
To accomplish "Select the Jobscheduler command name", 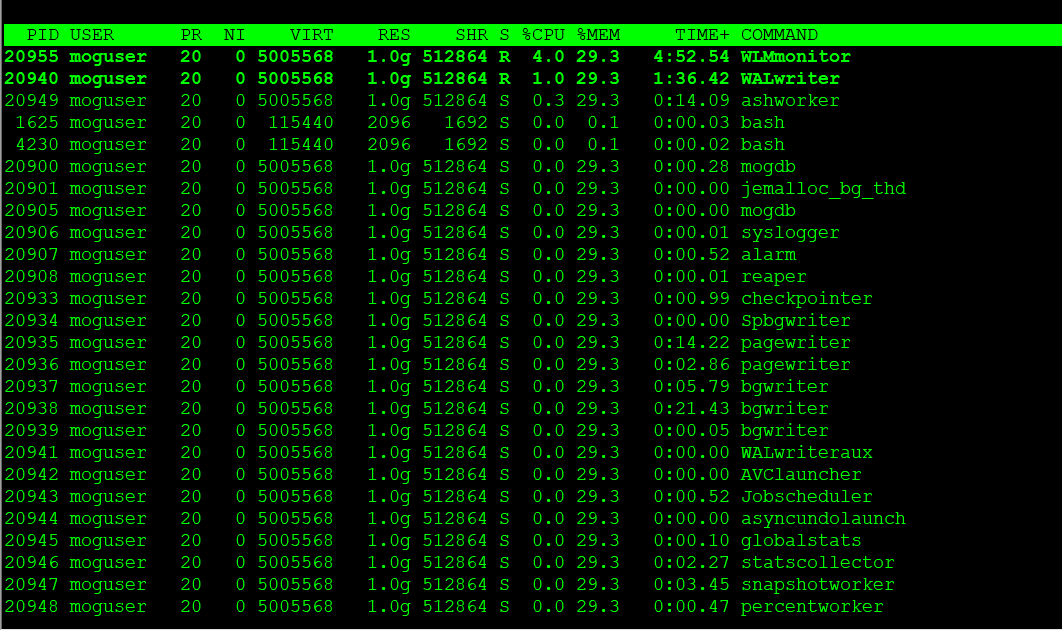I will tap(807, 497).
